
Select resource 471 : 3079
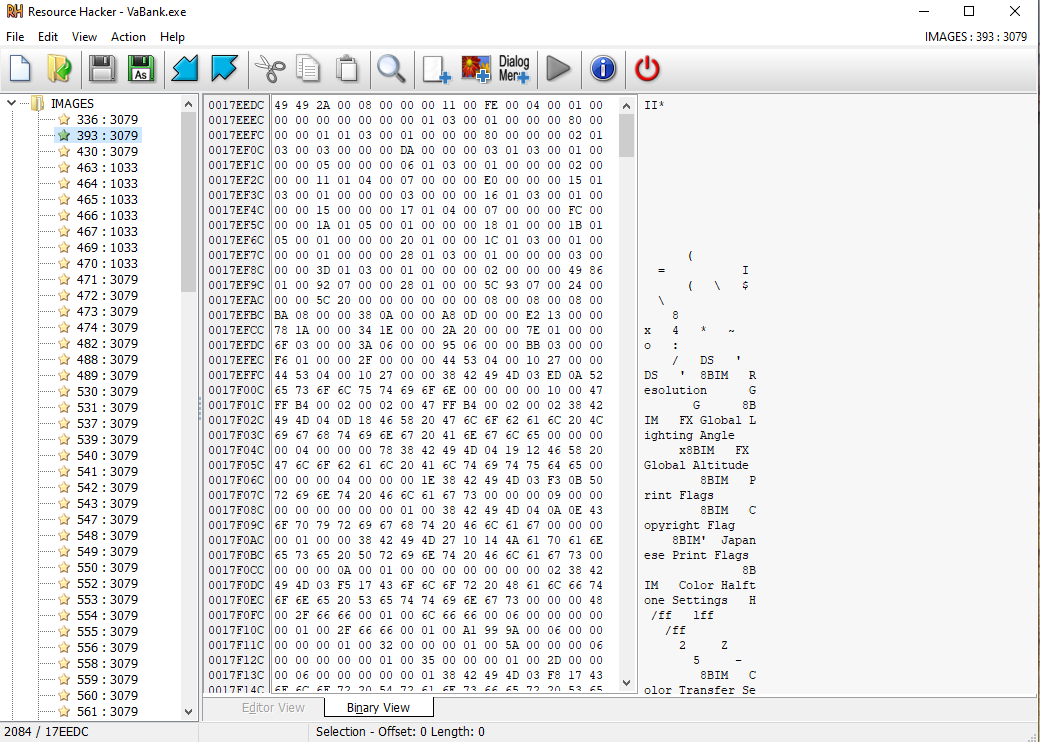[107, 279]
